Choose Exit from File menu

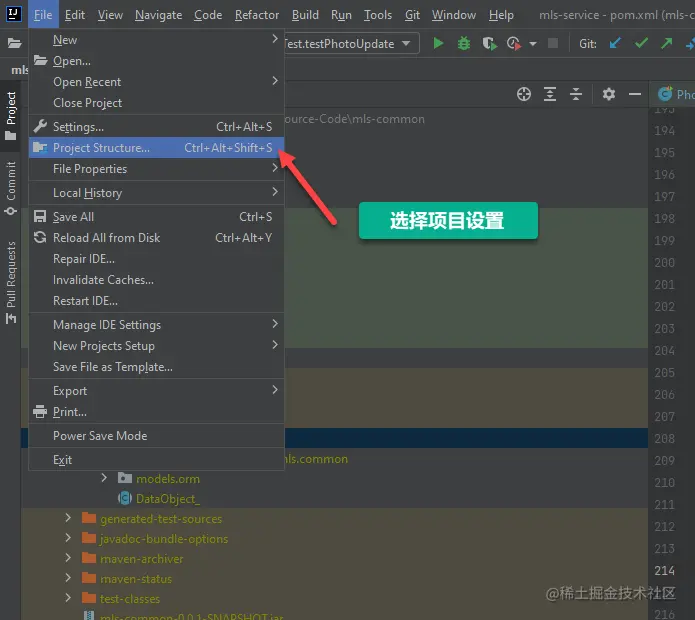(156, 460)
